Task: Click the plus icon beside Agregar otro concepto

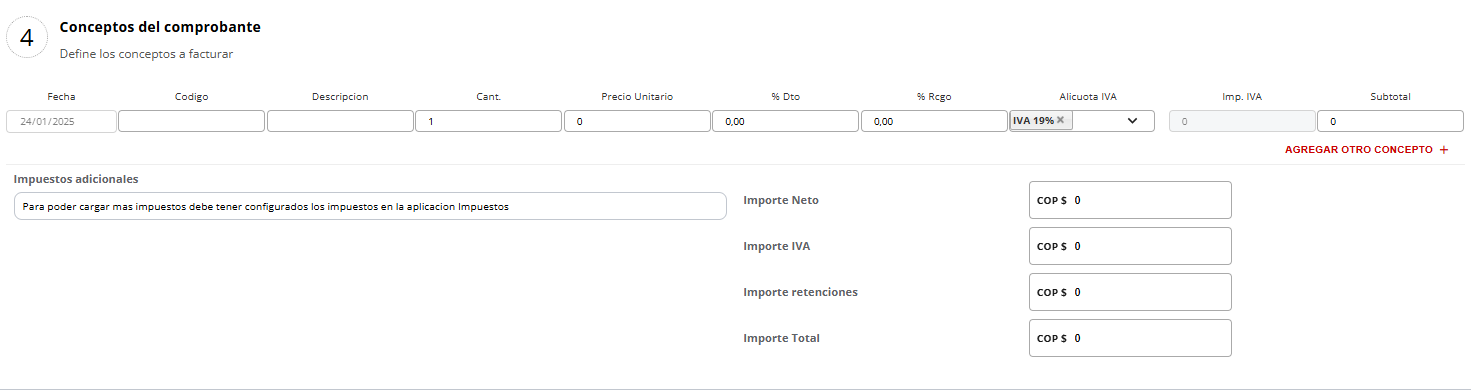Action: tap(1443, 150)
